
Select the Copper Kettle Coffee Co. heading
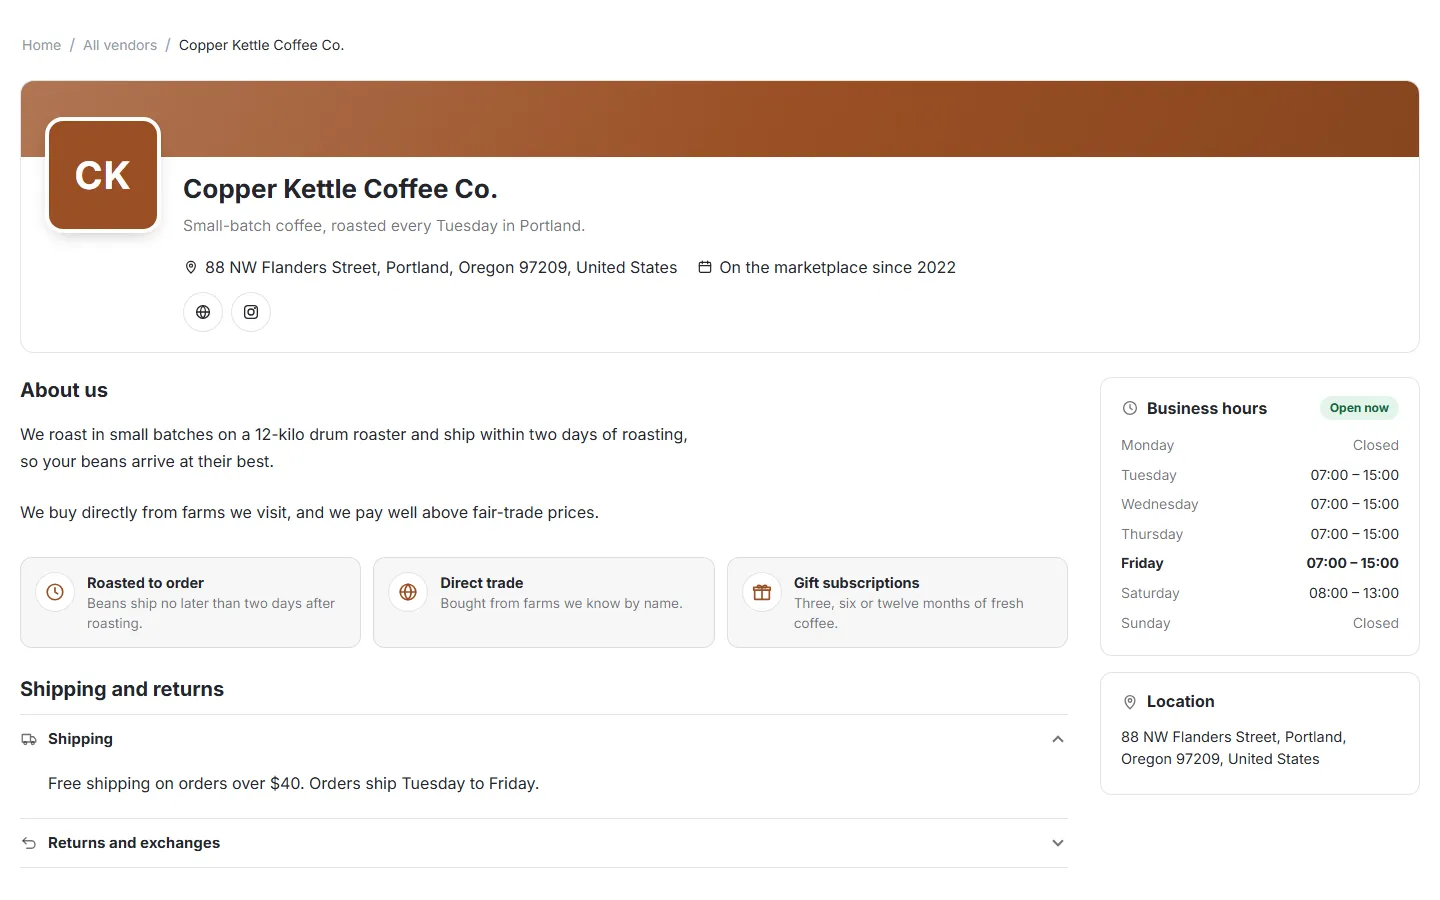340,189
